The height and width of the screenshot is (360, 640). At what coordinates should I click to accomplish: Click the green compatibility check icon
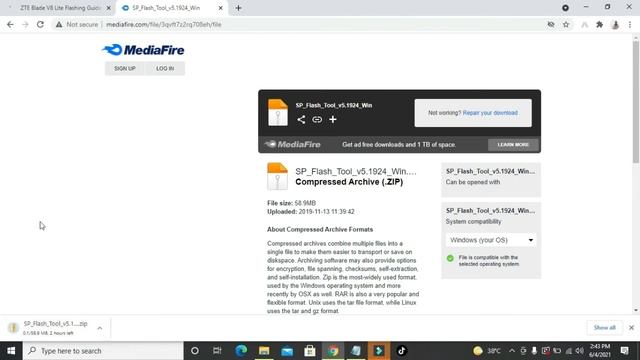point(450,258)
